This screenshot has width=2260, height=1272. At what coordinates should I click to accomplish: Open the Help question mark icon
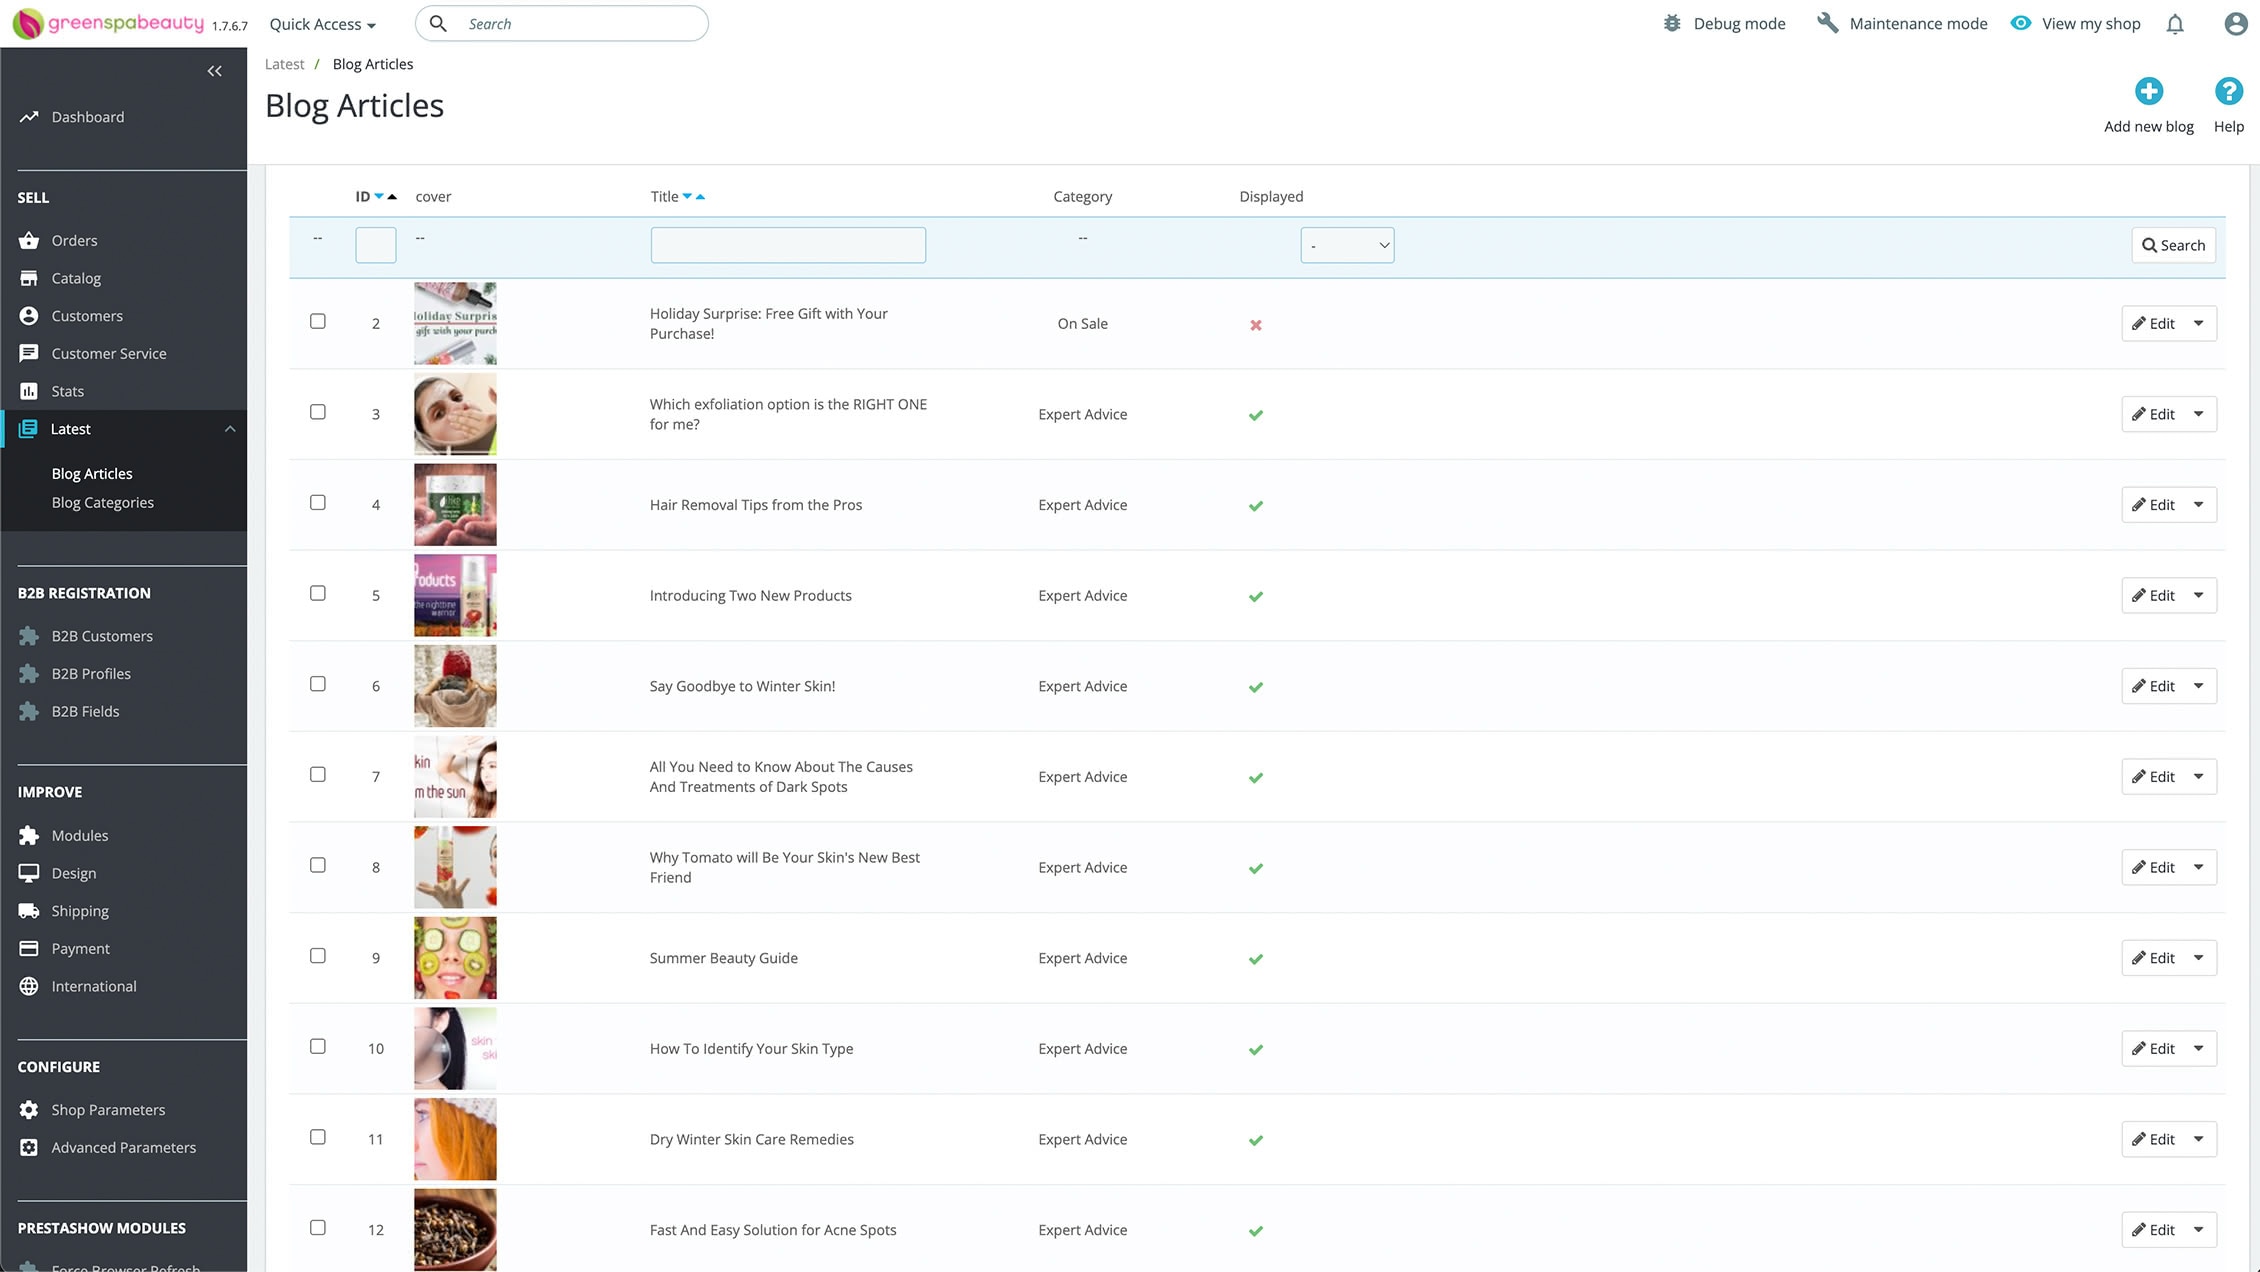[x=2228, y=92]
